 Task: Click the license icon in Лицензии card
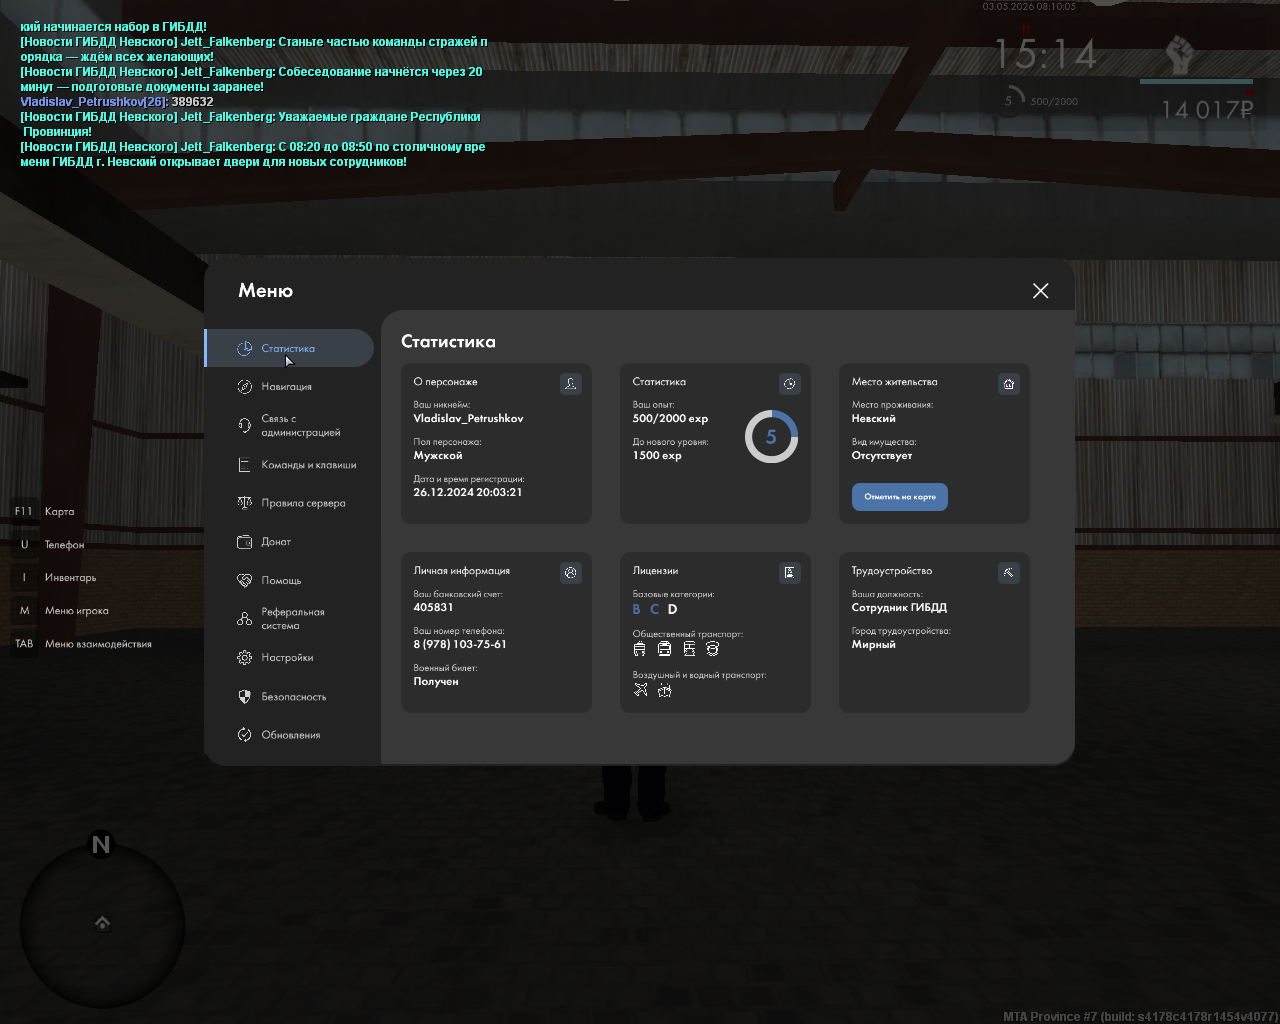click(x=790, y=573)
